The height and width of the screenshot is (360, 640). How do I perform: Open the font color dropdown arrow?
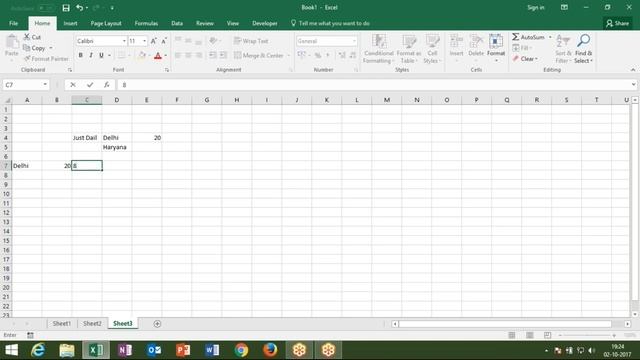pos(166,56)
